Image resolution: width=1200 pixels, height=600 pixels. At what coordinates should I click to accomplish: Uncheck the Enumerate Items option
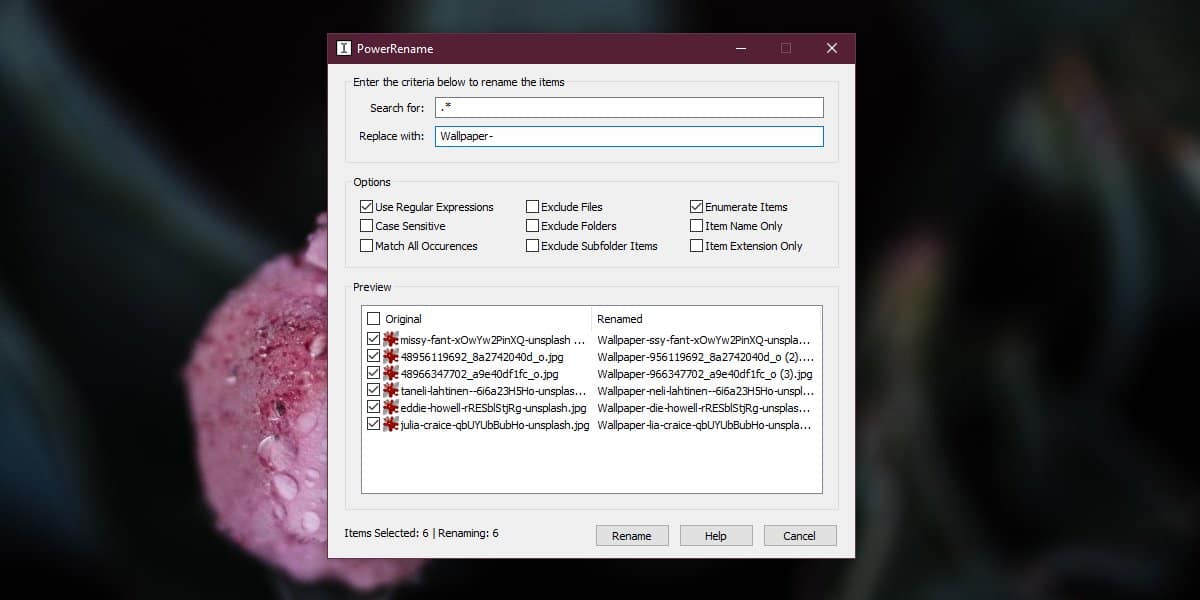click(x=697, y=207)
